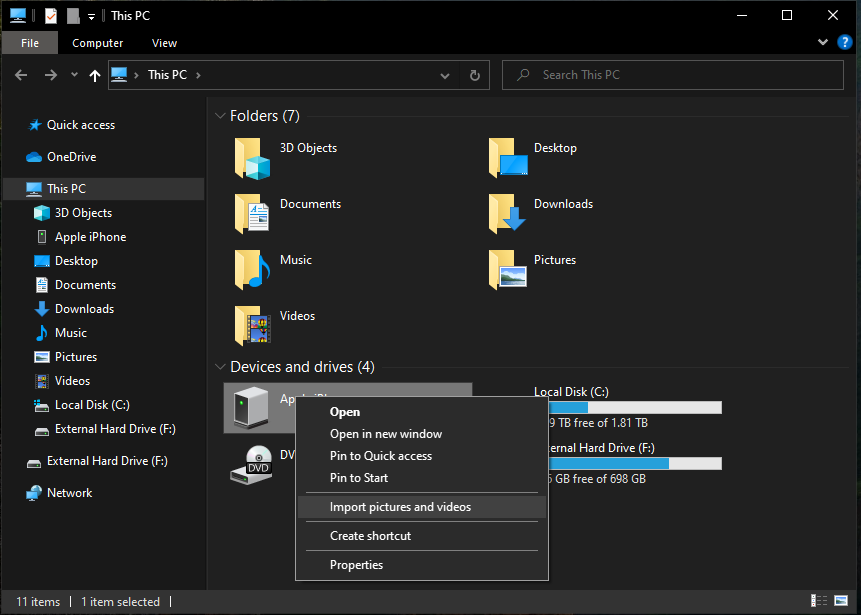Open the Computer ribbon tab

pyautogui.click(x=98, y=43)
